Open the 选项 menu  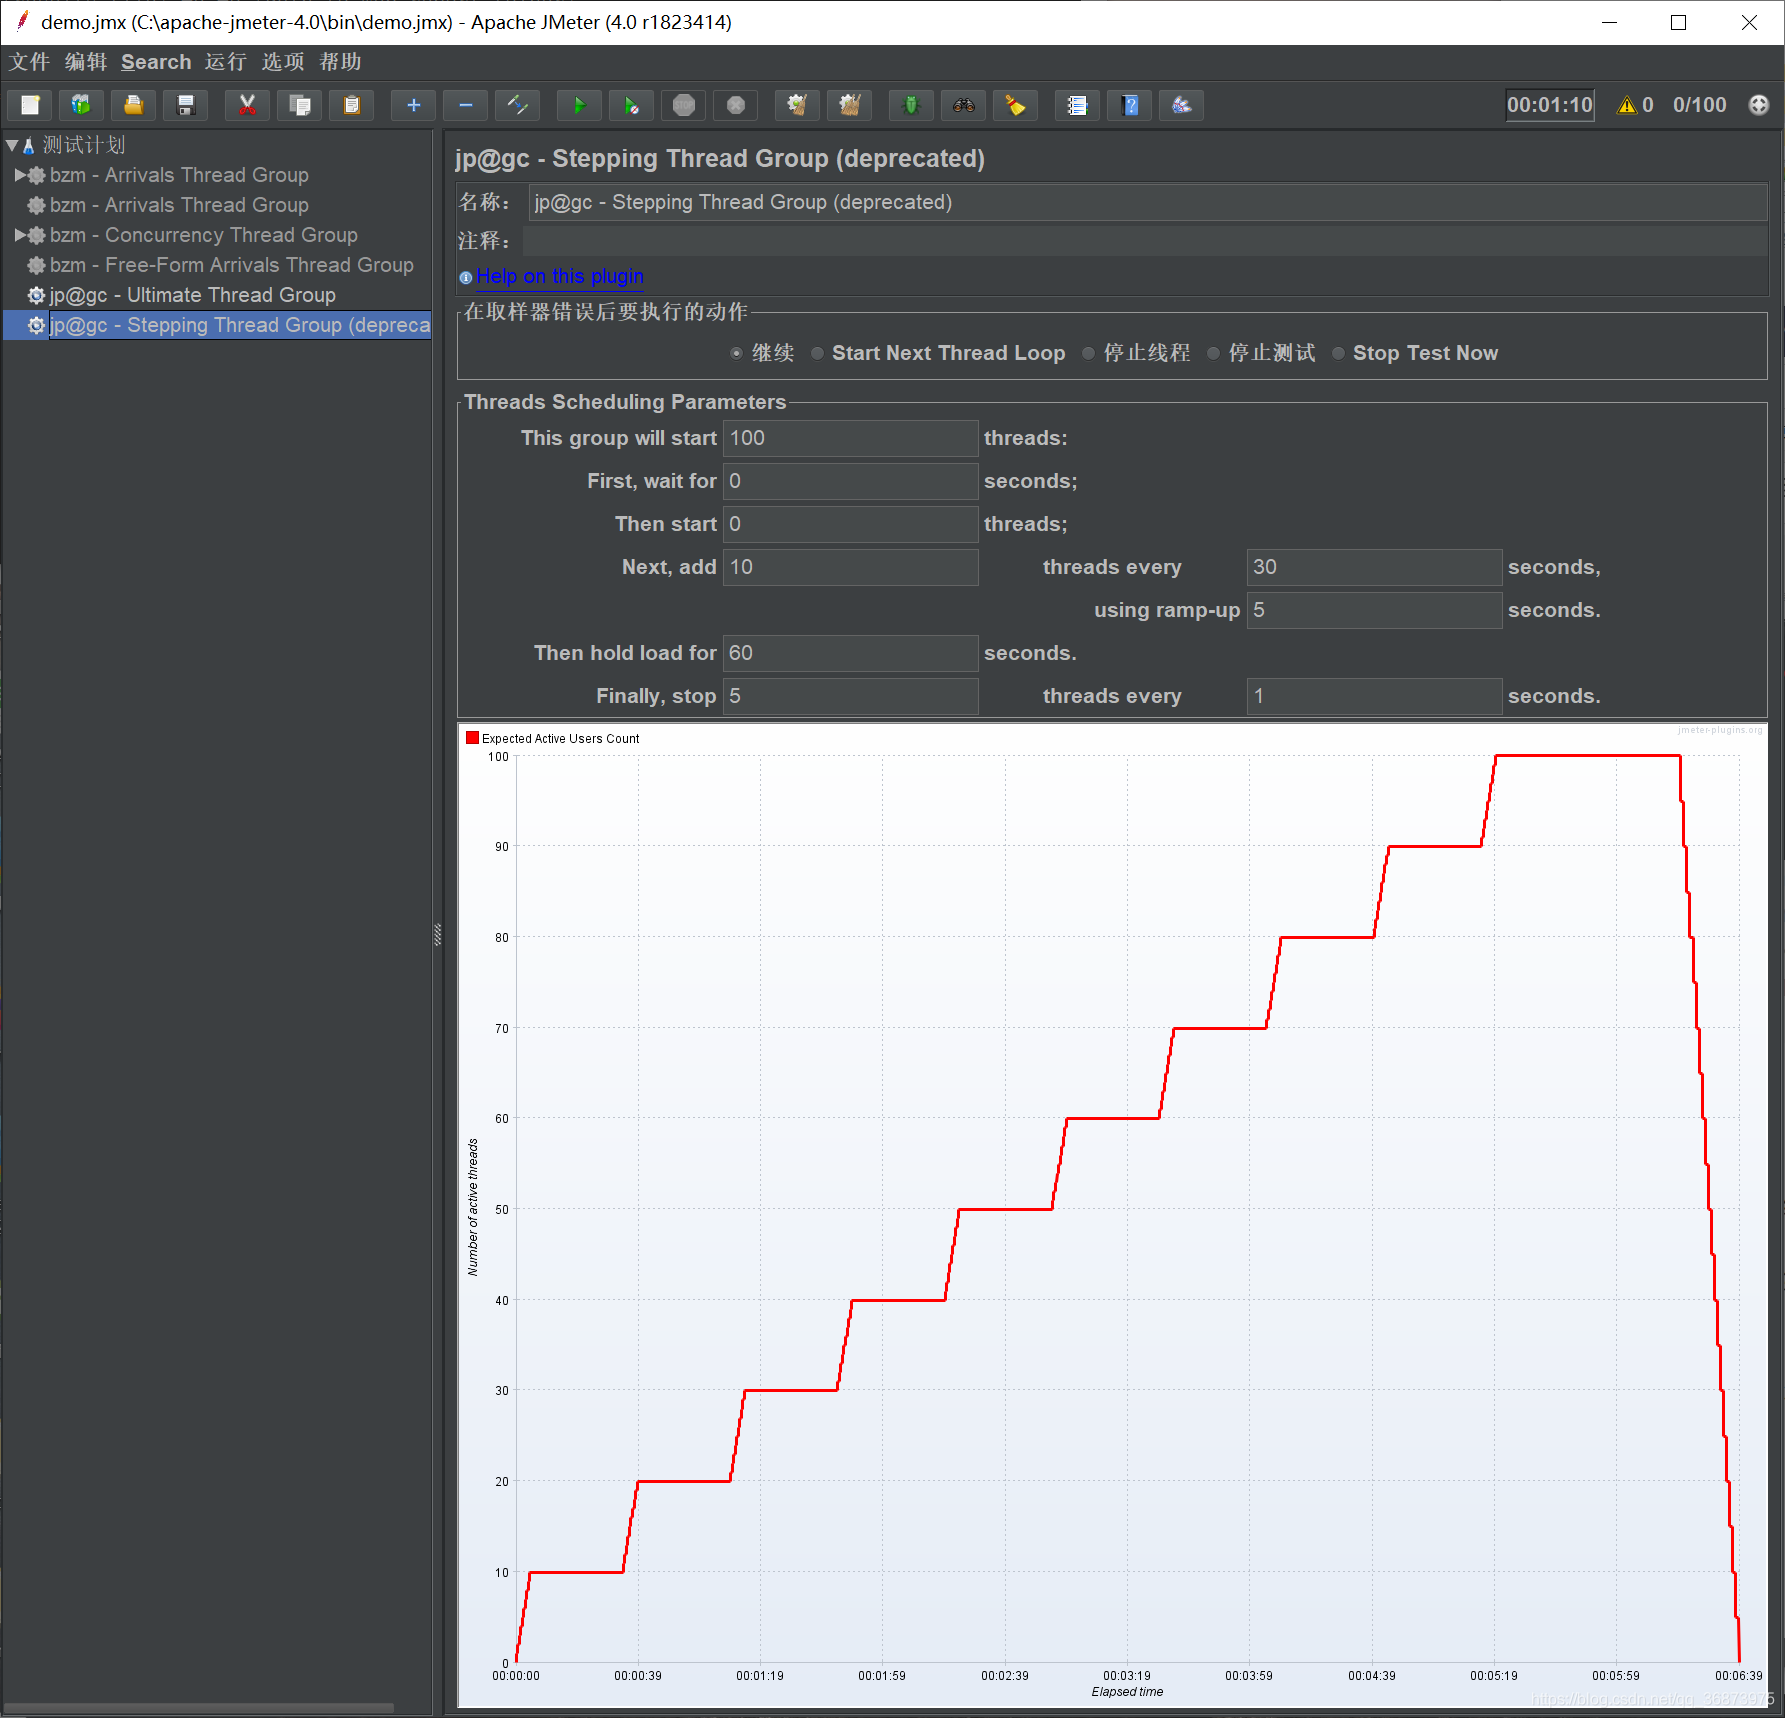pyautogui.click(x=283, y=62)
